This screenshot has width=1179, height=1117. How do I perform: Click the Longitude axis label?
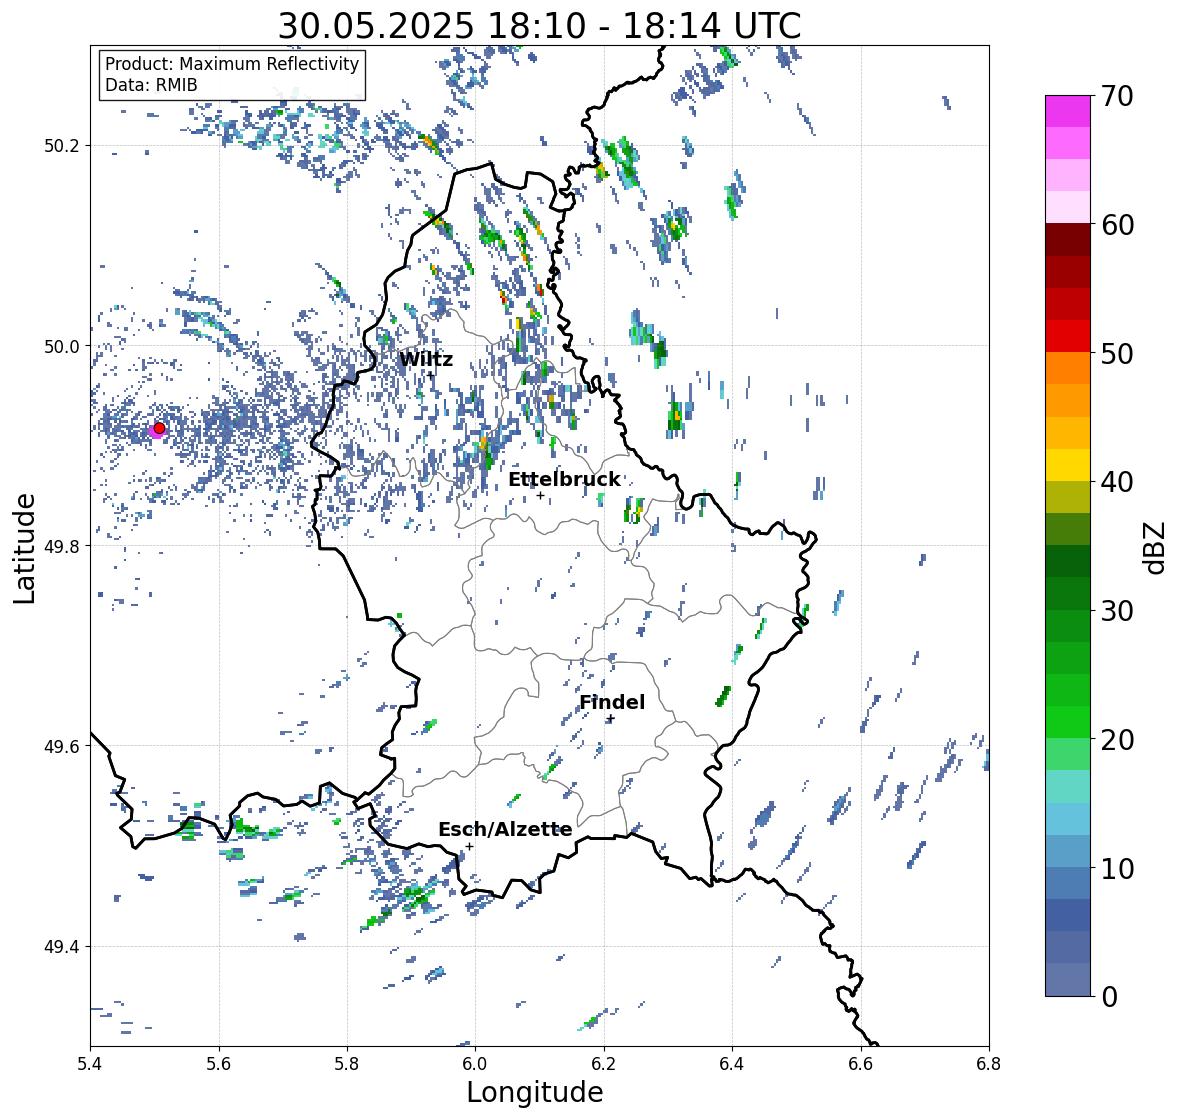[x=535, y=1092]
